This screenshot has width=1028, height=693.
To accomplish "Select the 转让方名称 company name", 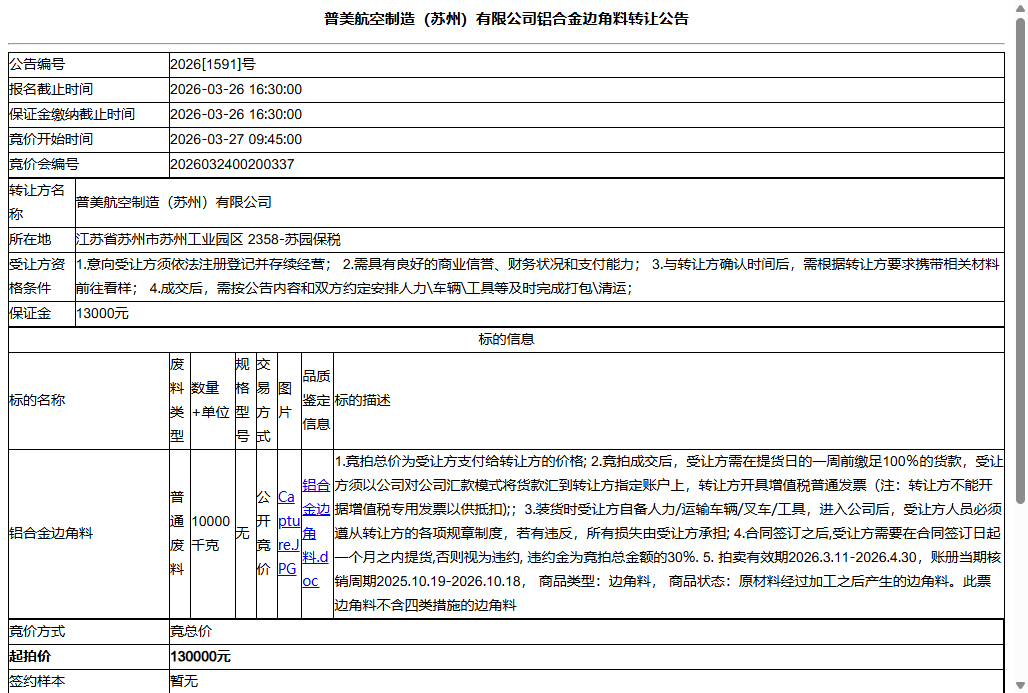I will tap(175, 202).
